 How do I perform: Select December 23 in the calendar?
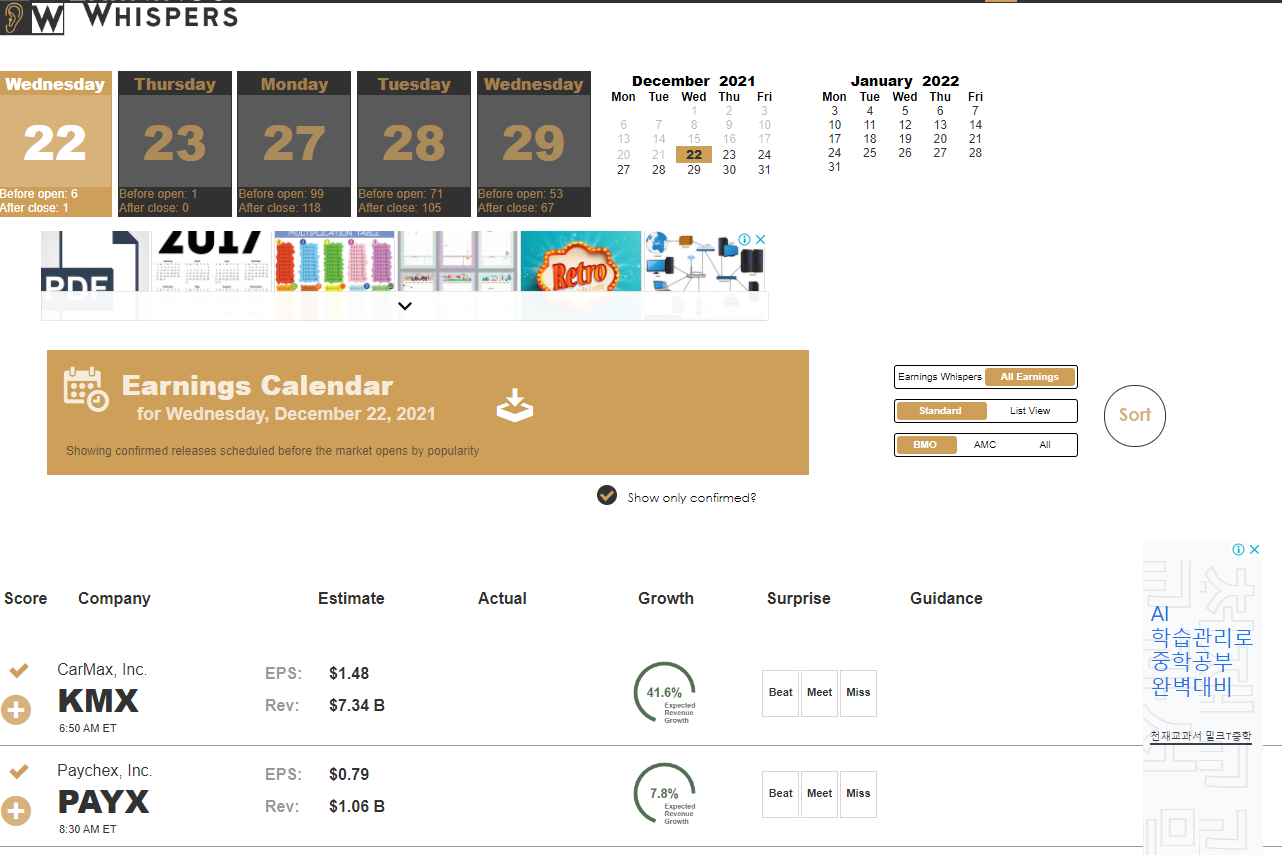(x=729, y=155)
